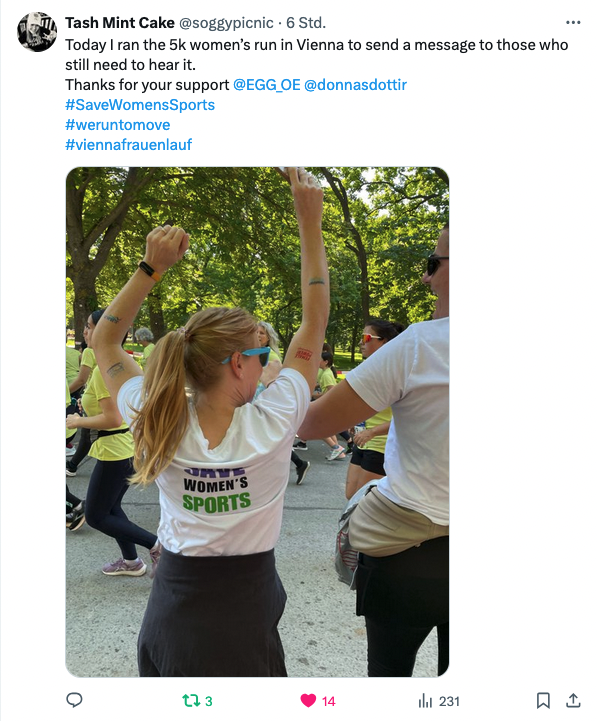
Task: Click the retweet count number 3
Action: 208,701
